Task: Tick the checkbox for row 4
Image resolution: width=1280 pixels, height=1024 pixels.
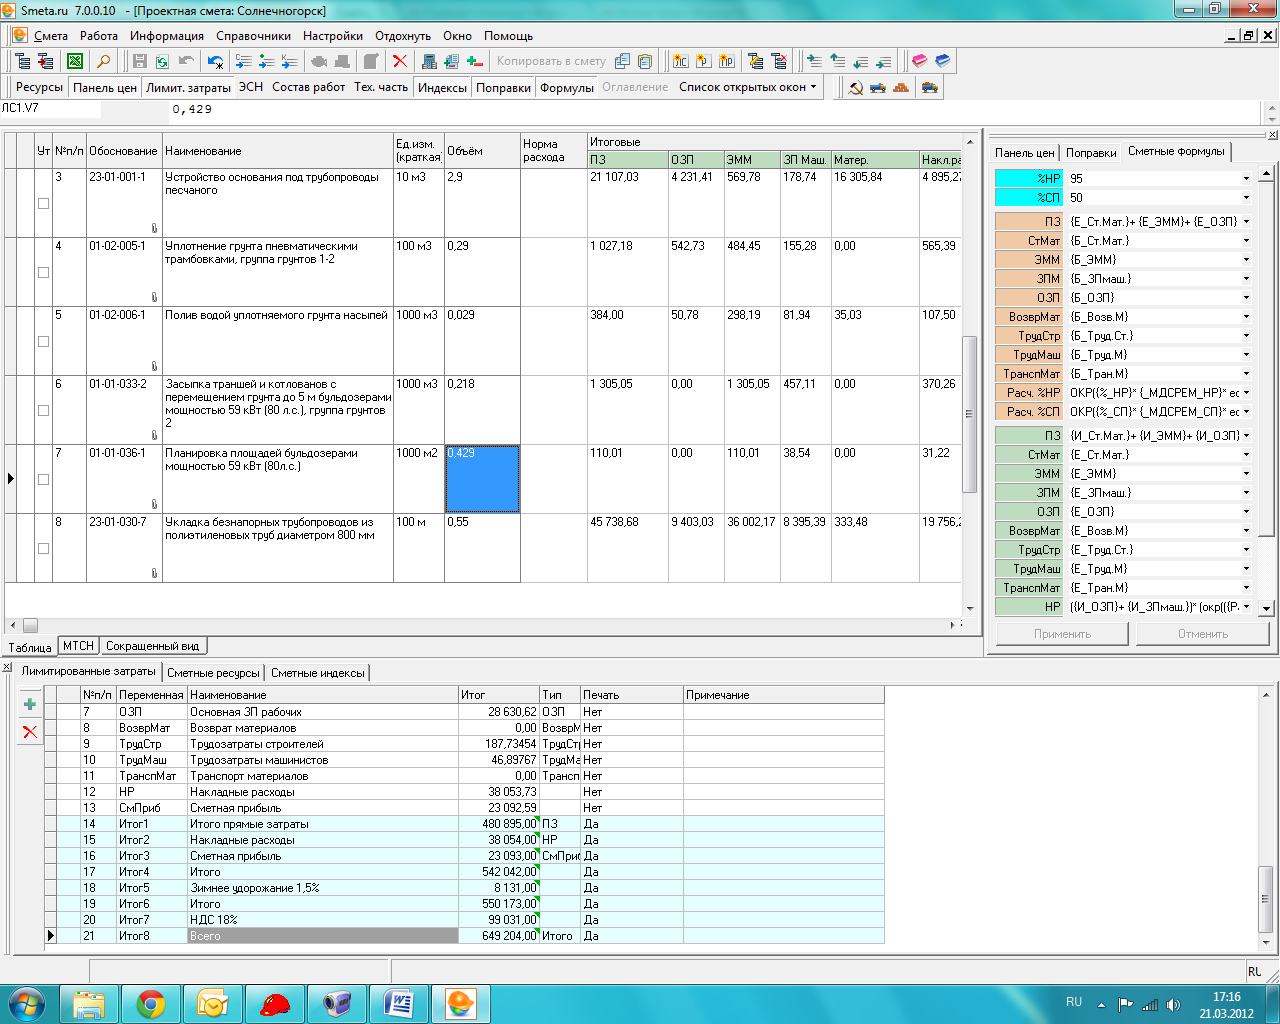Action: click(x=43, y=272)
